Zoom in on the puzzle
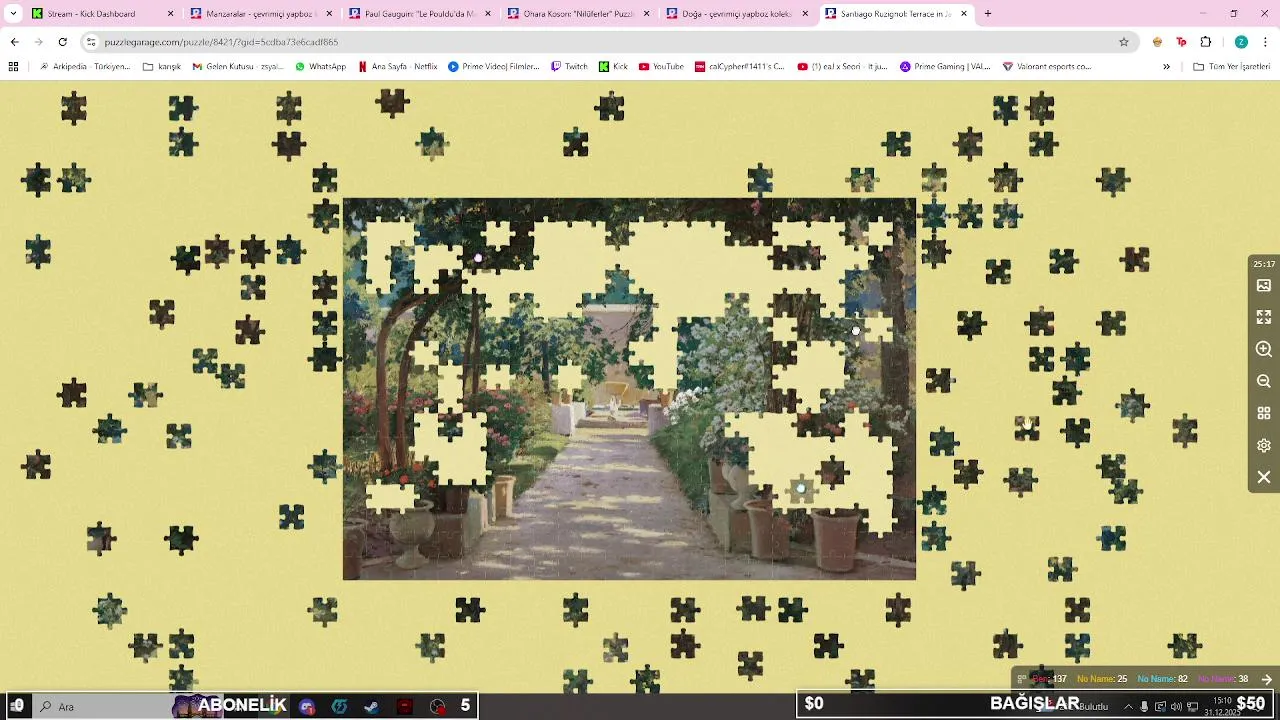This screenshot has height=720, width=1280. (x=1264, y=349)
